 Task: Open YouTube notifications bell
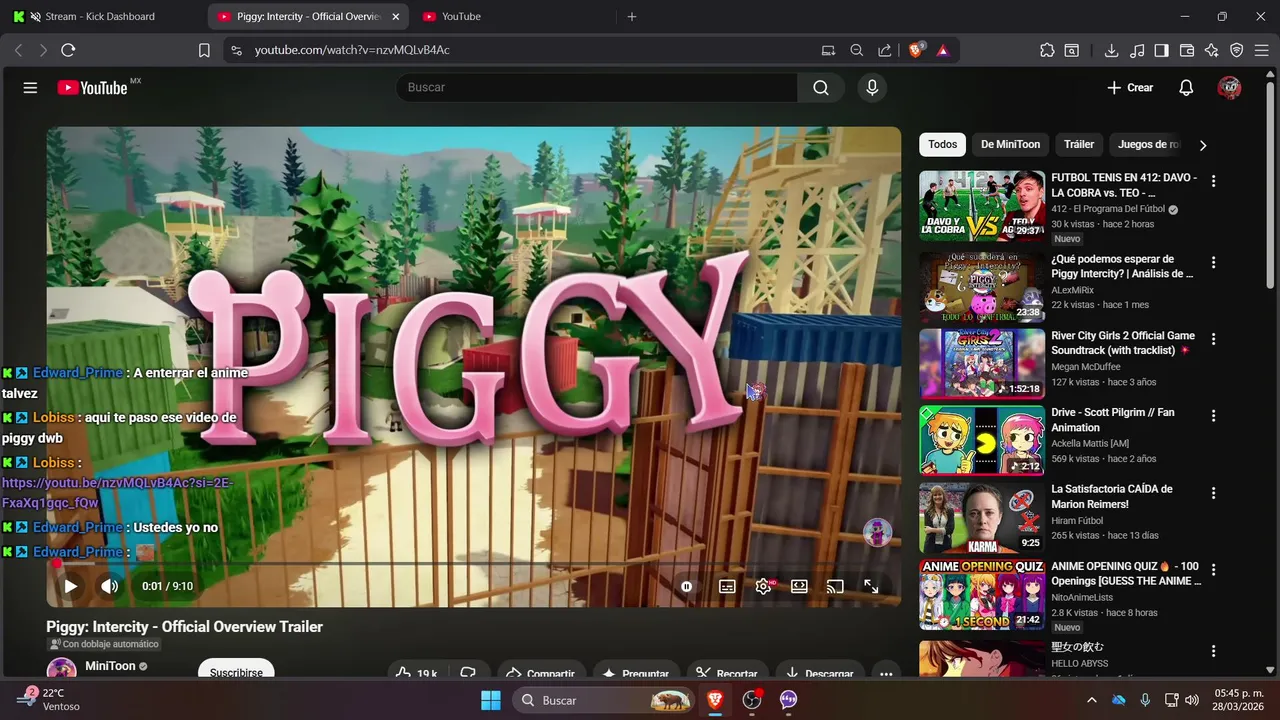pyautogui.click(x=1186, y=88)
